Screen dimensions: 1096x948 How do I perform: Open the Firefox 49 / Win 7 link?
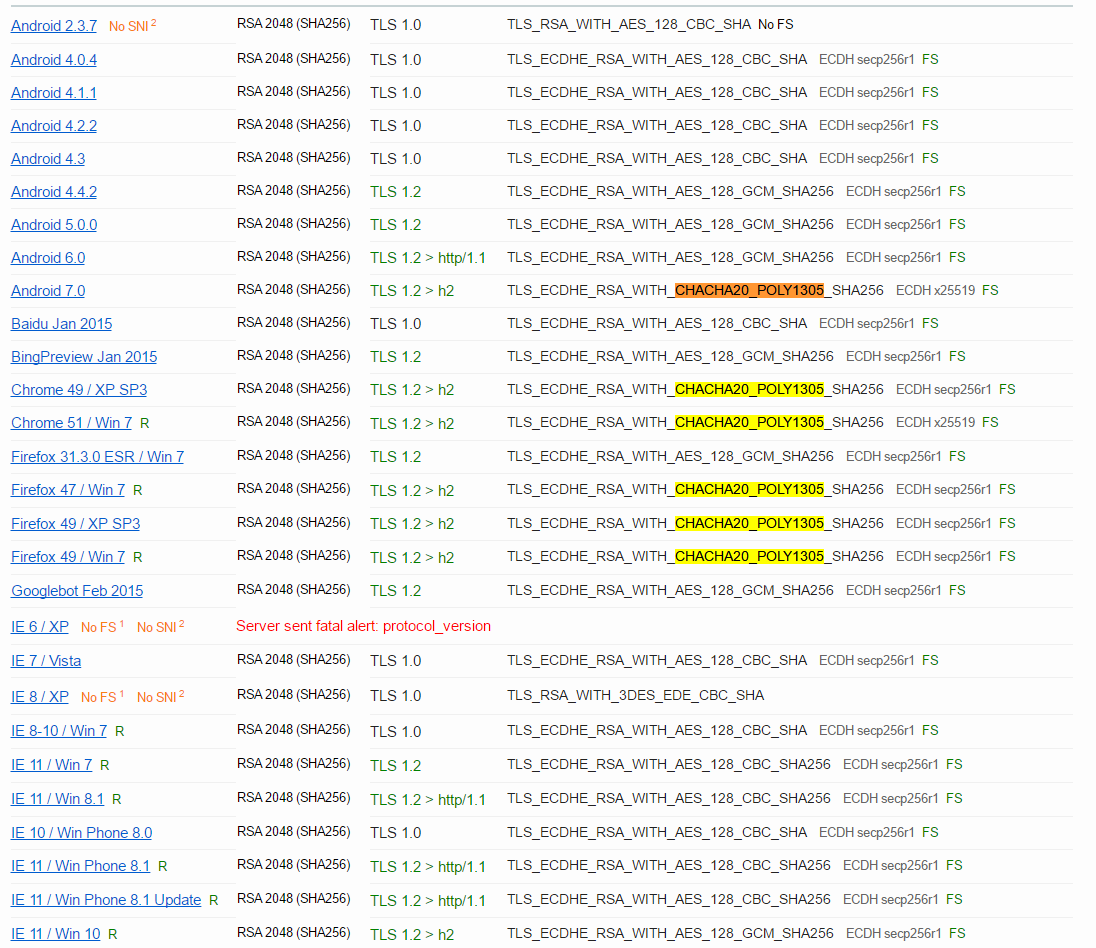tap(68, 557)
